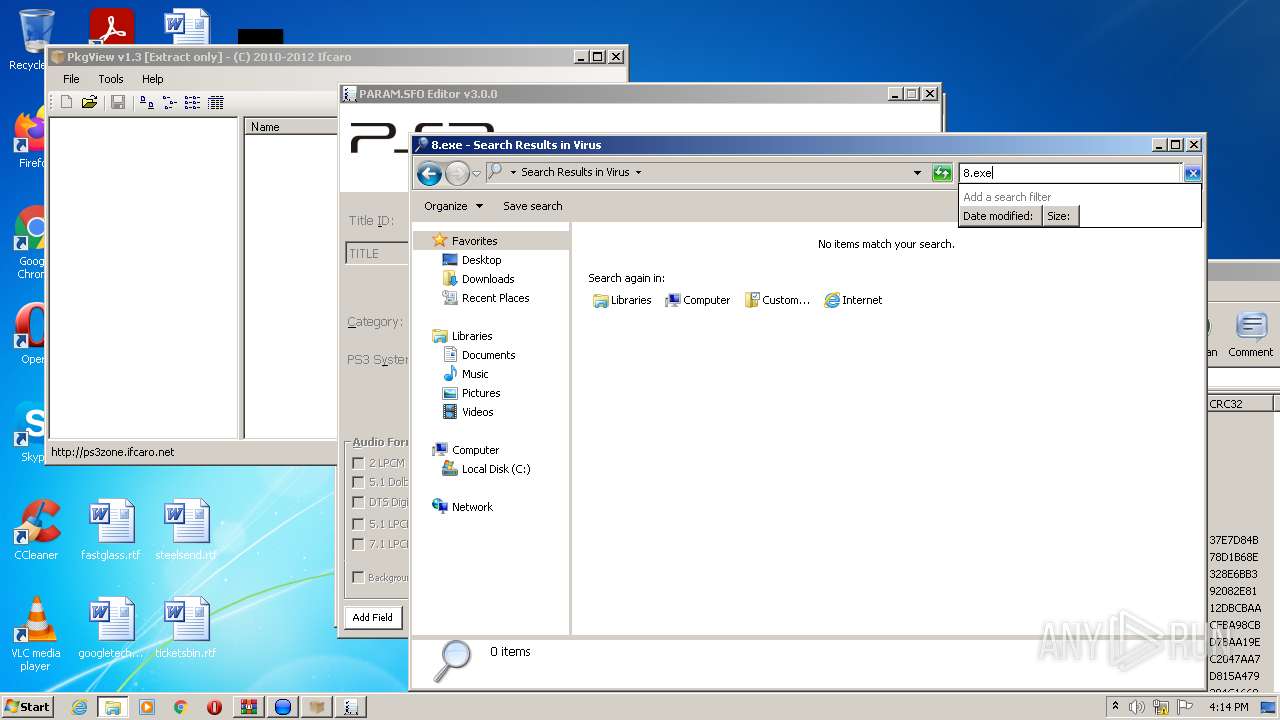The height and width of the screenshot is (720, 1280).
Task: Open Google Chrome from the taskbar
Action: (181, 707)
